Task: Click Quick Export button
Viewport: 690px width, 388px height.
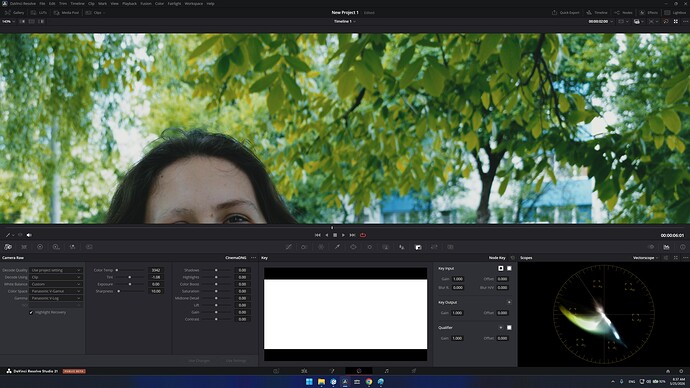Action: 566,13
